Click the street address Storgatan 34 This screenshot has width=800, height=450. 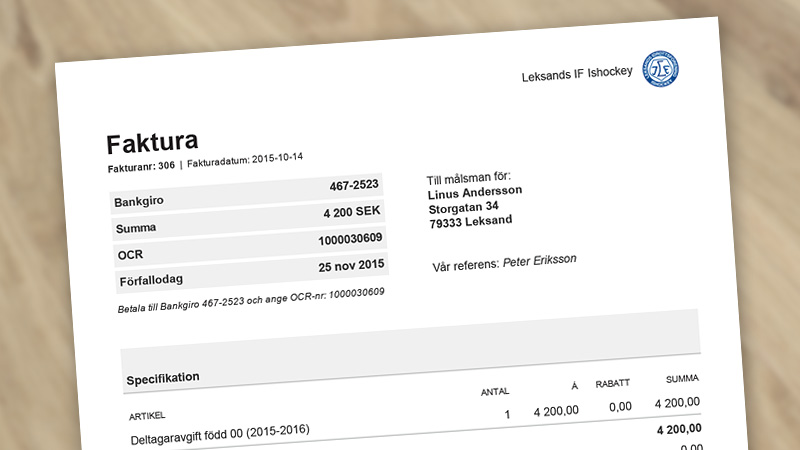(x=464, y=208)
